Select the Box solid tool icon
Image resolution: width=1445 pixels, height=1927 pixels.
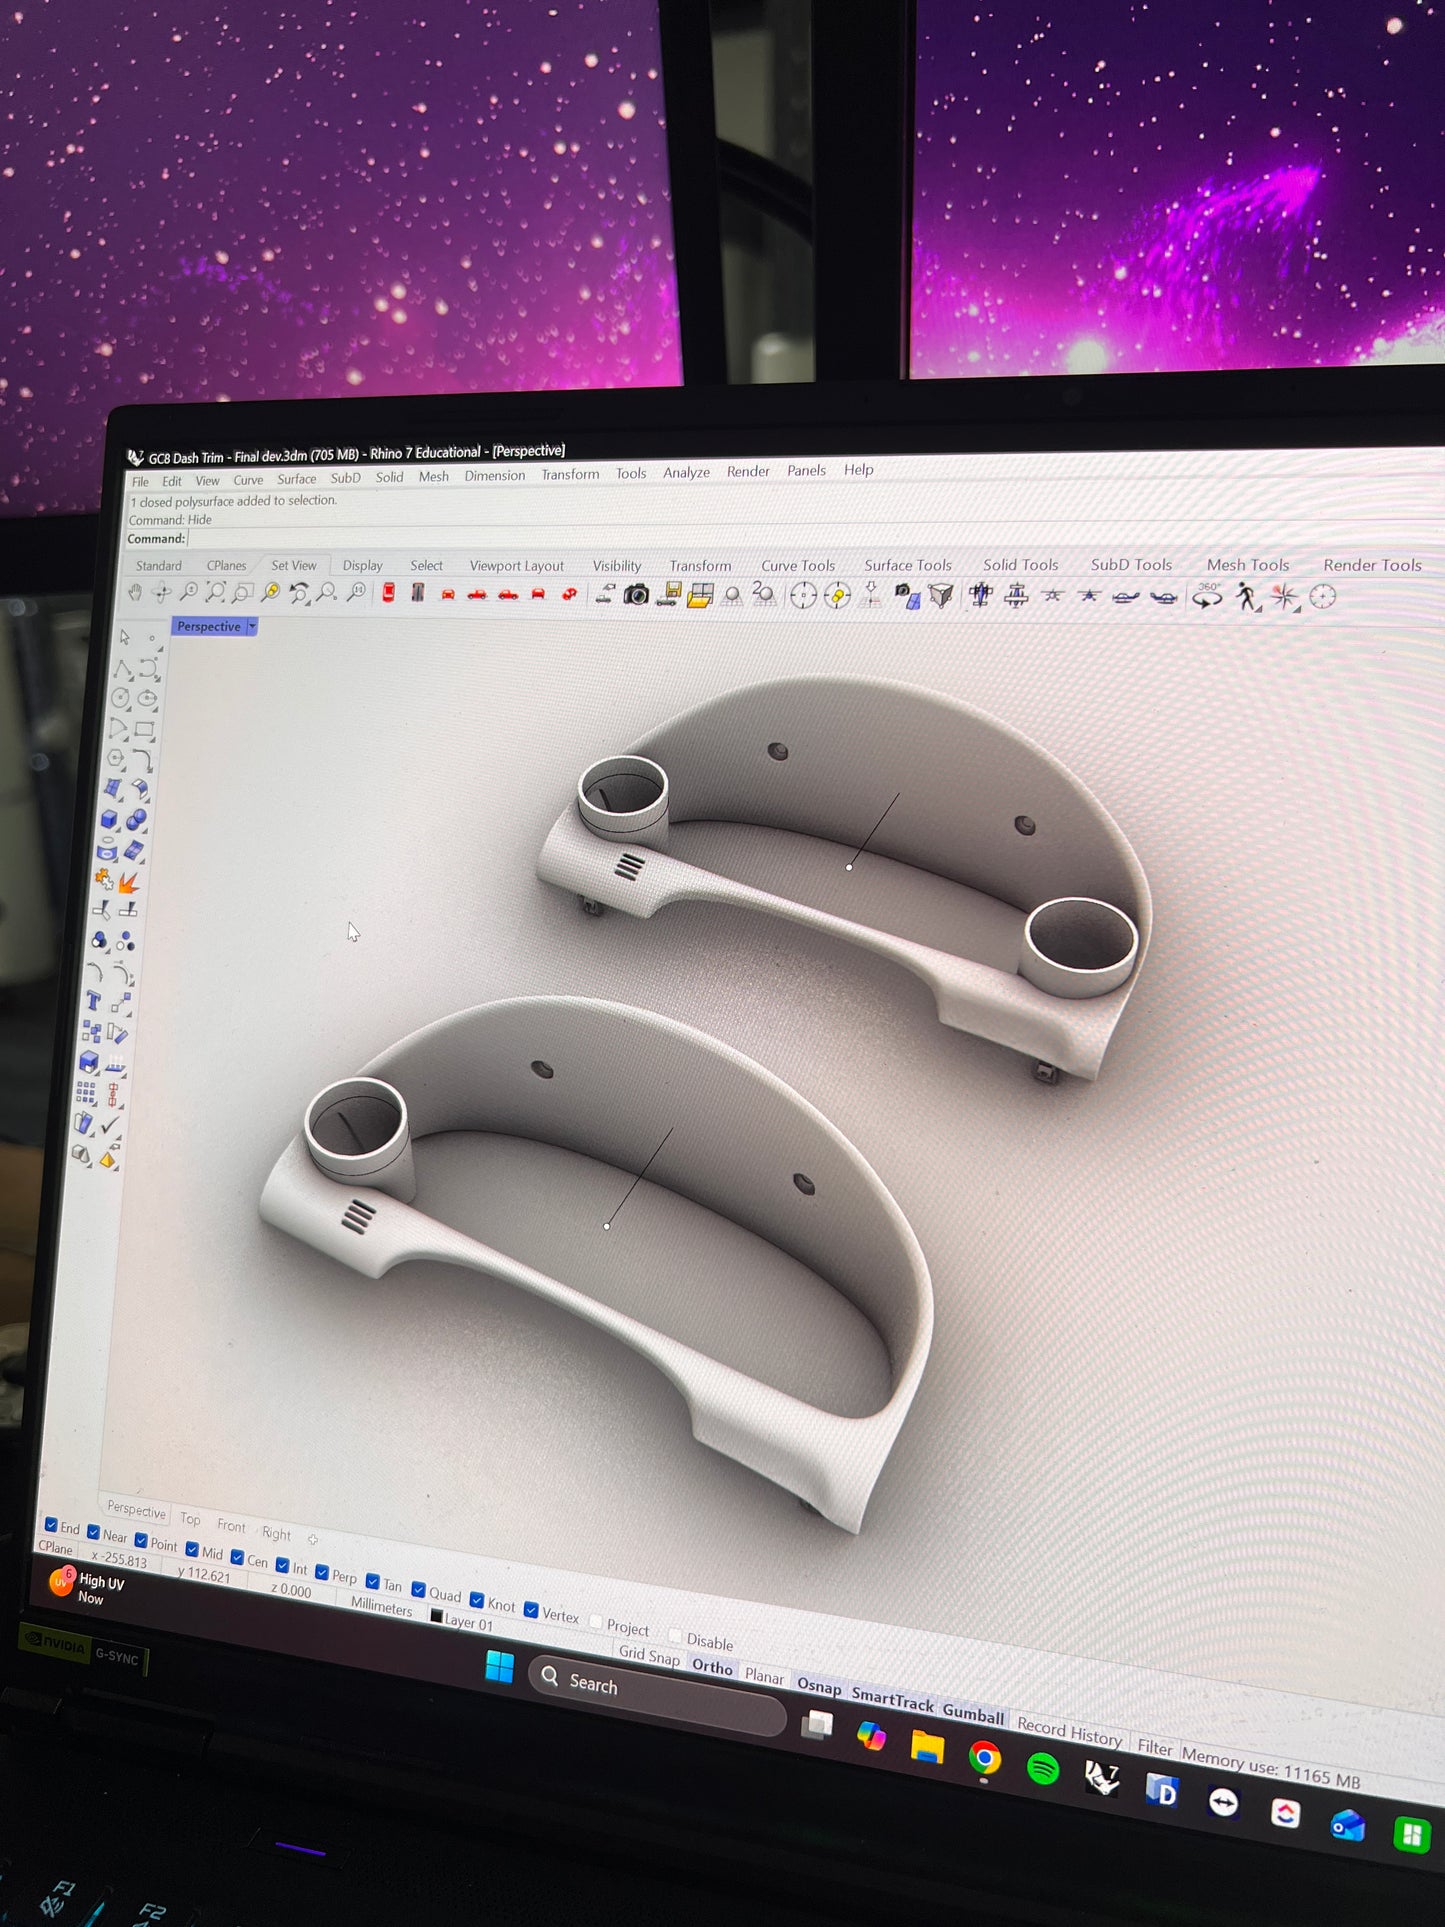[x=109, y=820]
